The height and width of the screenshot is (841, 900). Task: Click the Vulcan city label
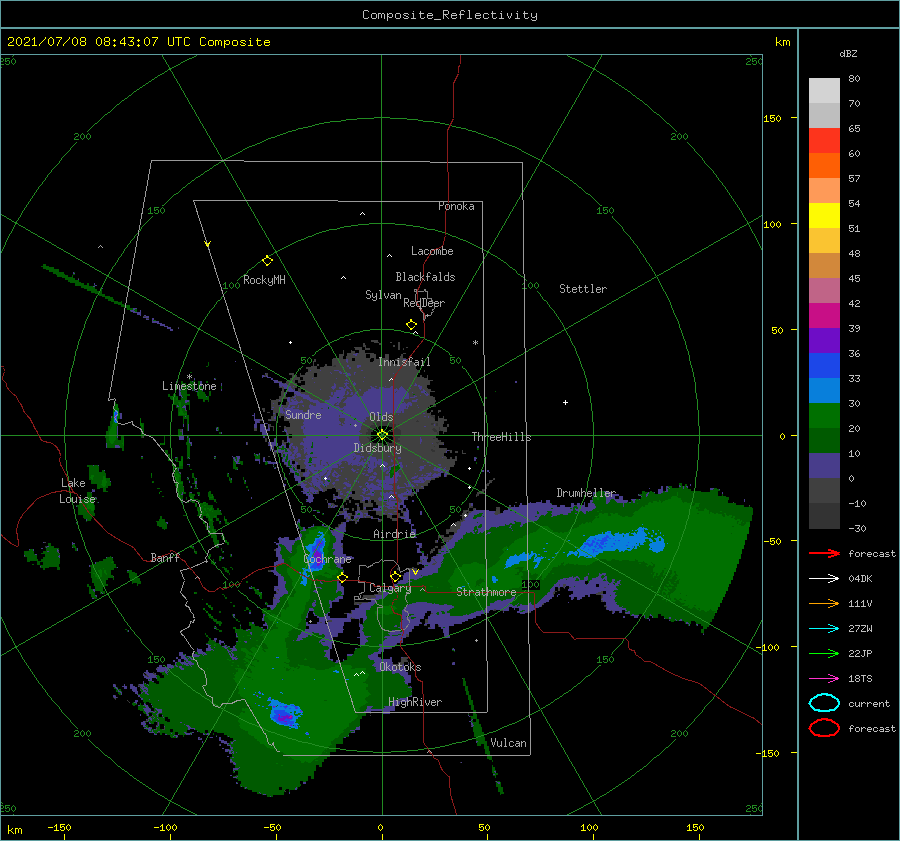[x=509, y=743]
